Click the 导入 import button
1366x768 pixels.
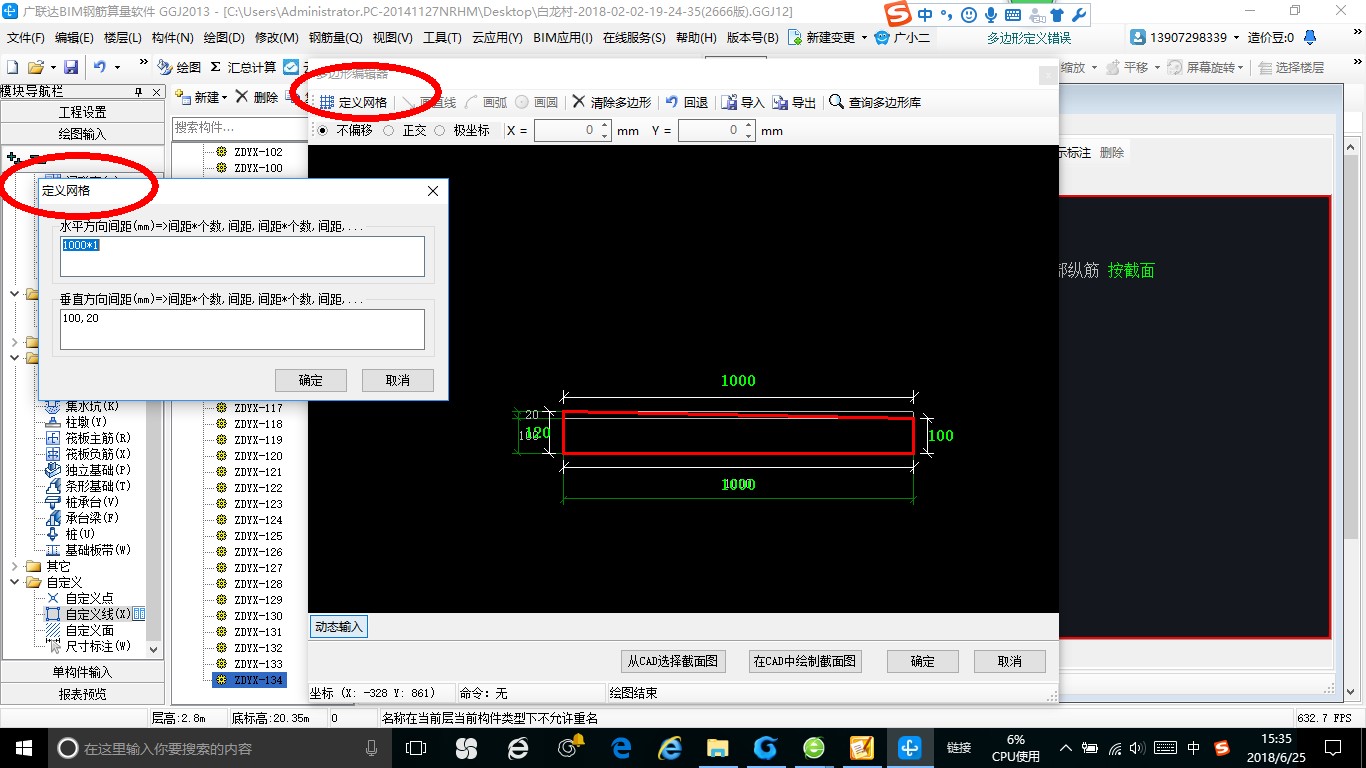[743, 102]
